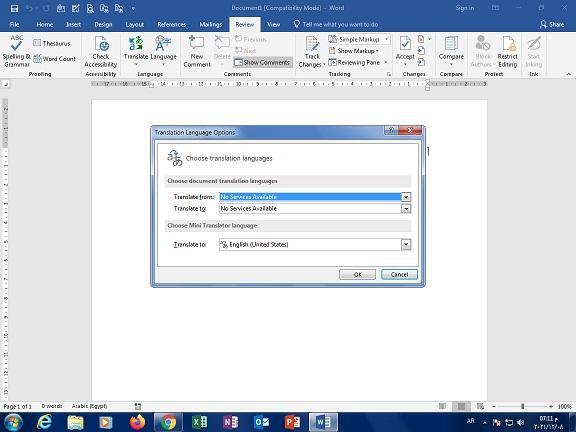The width and height of the screenshot is (576, 432).
Task: Switch to Print Layout view
Action: pyautogui.click(x=461, y=406)
